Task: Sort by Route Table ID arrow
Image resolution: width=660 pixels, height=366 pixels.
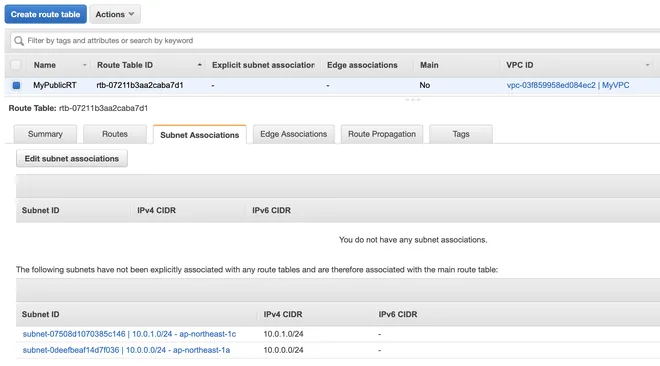Action: click(x=200, y=65)
